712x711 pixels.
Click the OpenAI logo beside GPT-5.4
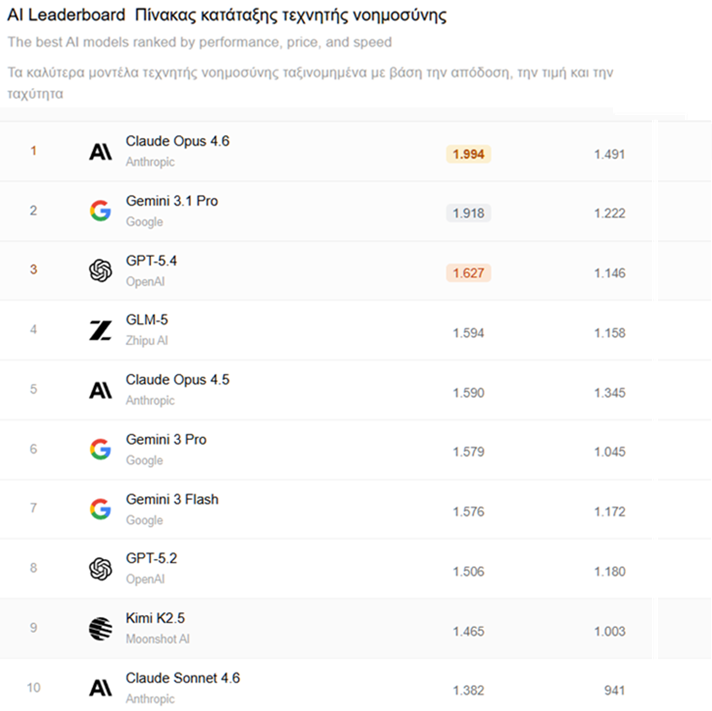pyautogui.click(x=100, y=270)
